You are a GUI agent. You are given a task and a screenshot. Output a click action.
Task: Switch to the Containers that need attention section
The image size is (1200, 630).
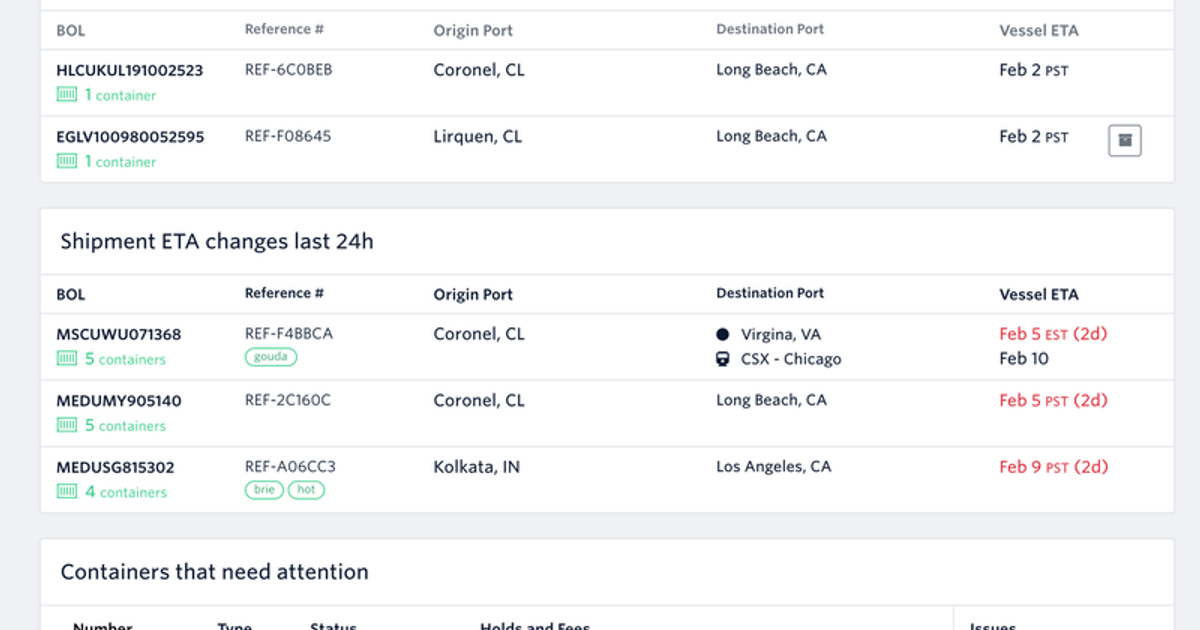coord(214,571)
